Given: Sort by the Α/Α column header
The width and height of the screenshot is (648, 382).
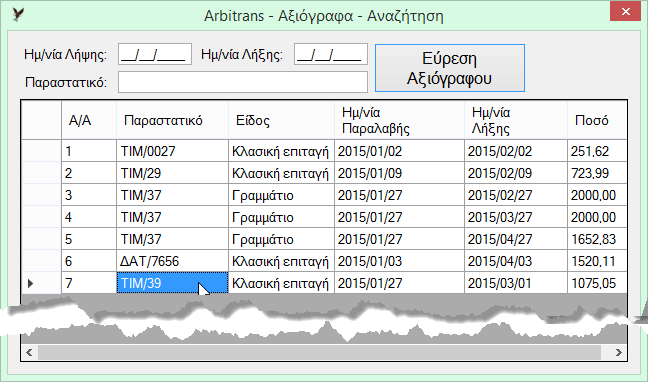Looking at the screenshot, I should coord(89,120).
